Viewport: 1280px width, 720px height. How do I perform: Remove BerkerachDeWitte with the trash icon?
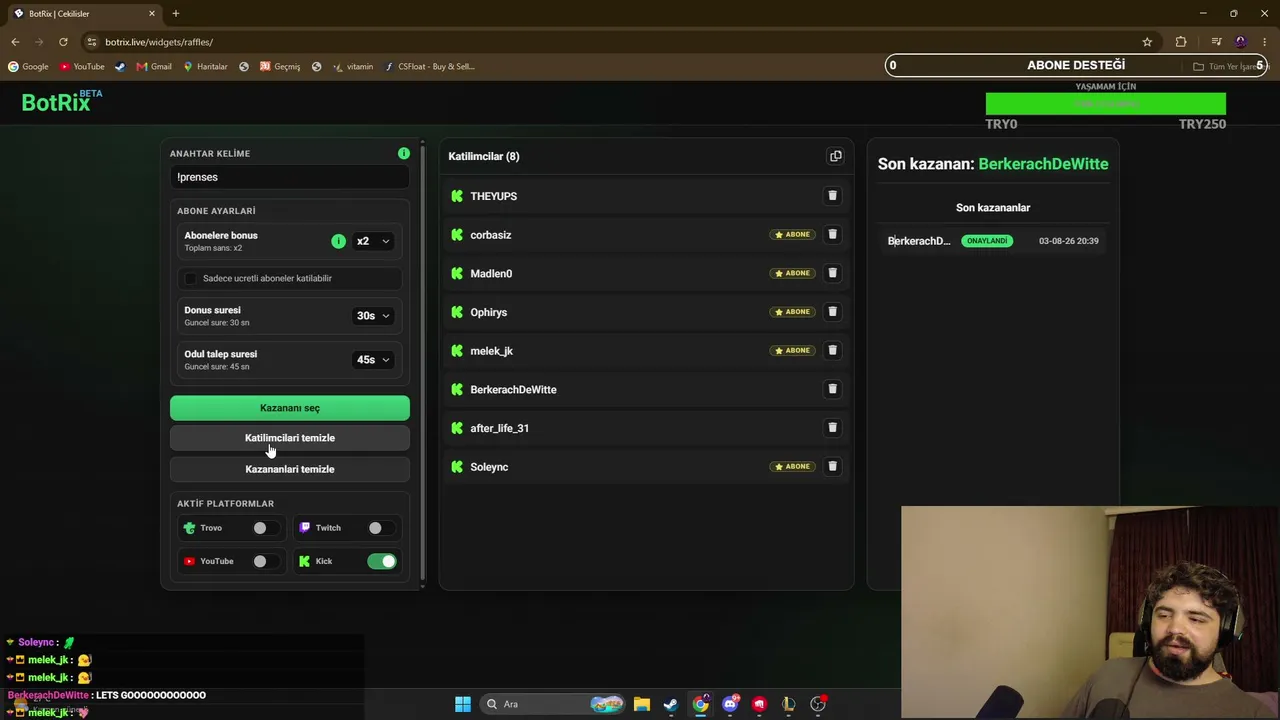click(832, 389)
